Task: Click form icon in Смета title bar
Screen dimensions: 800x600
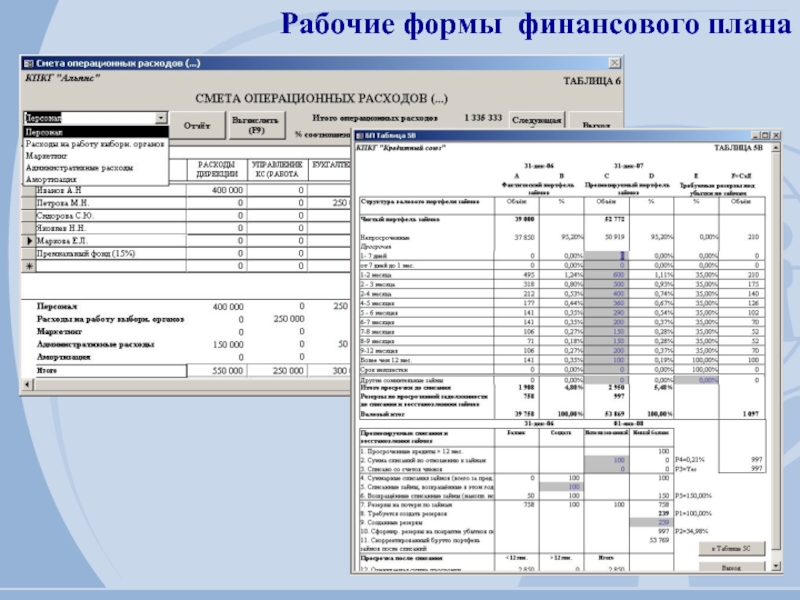Action: (29, 63)
